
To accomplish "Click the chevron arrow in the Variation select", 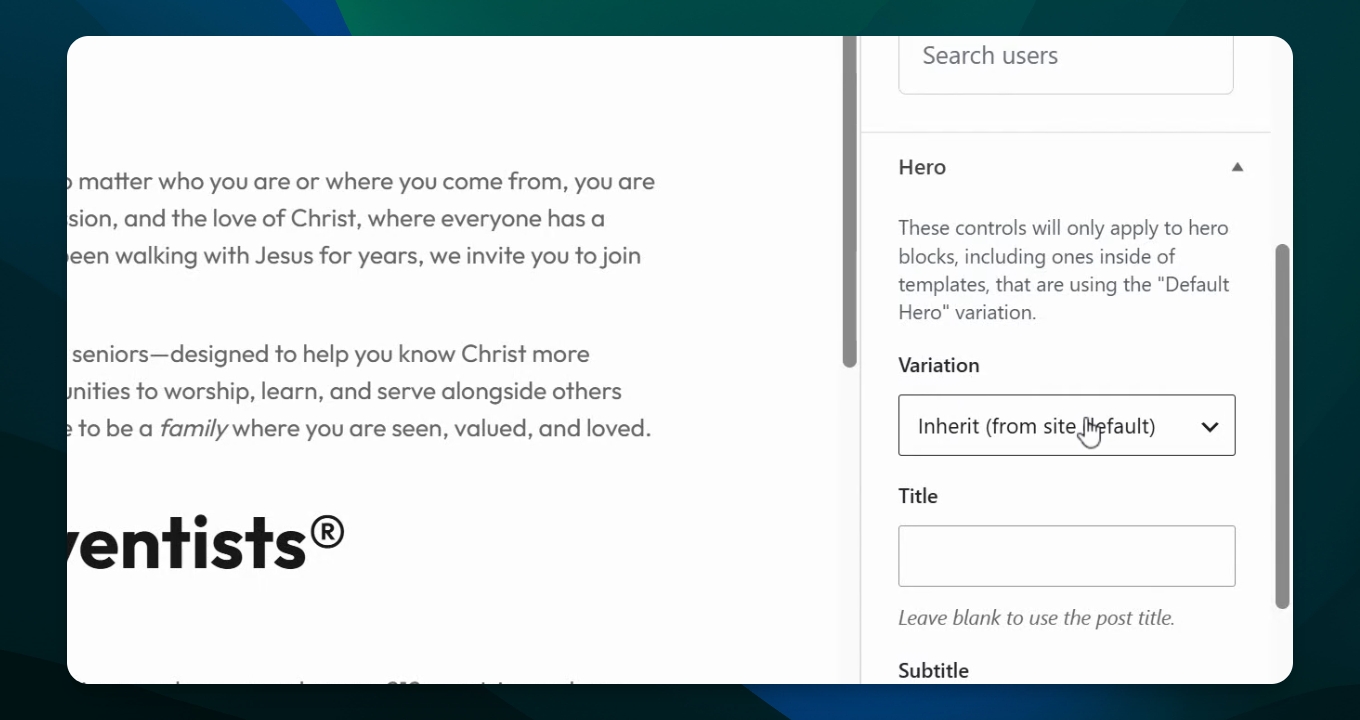I will 1209,427.
